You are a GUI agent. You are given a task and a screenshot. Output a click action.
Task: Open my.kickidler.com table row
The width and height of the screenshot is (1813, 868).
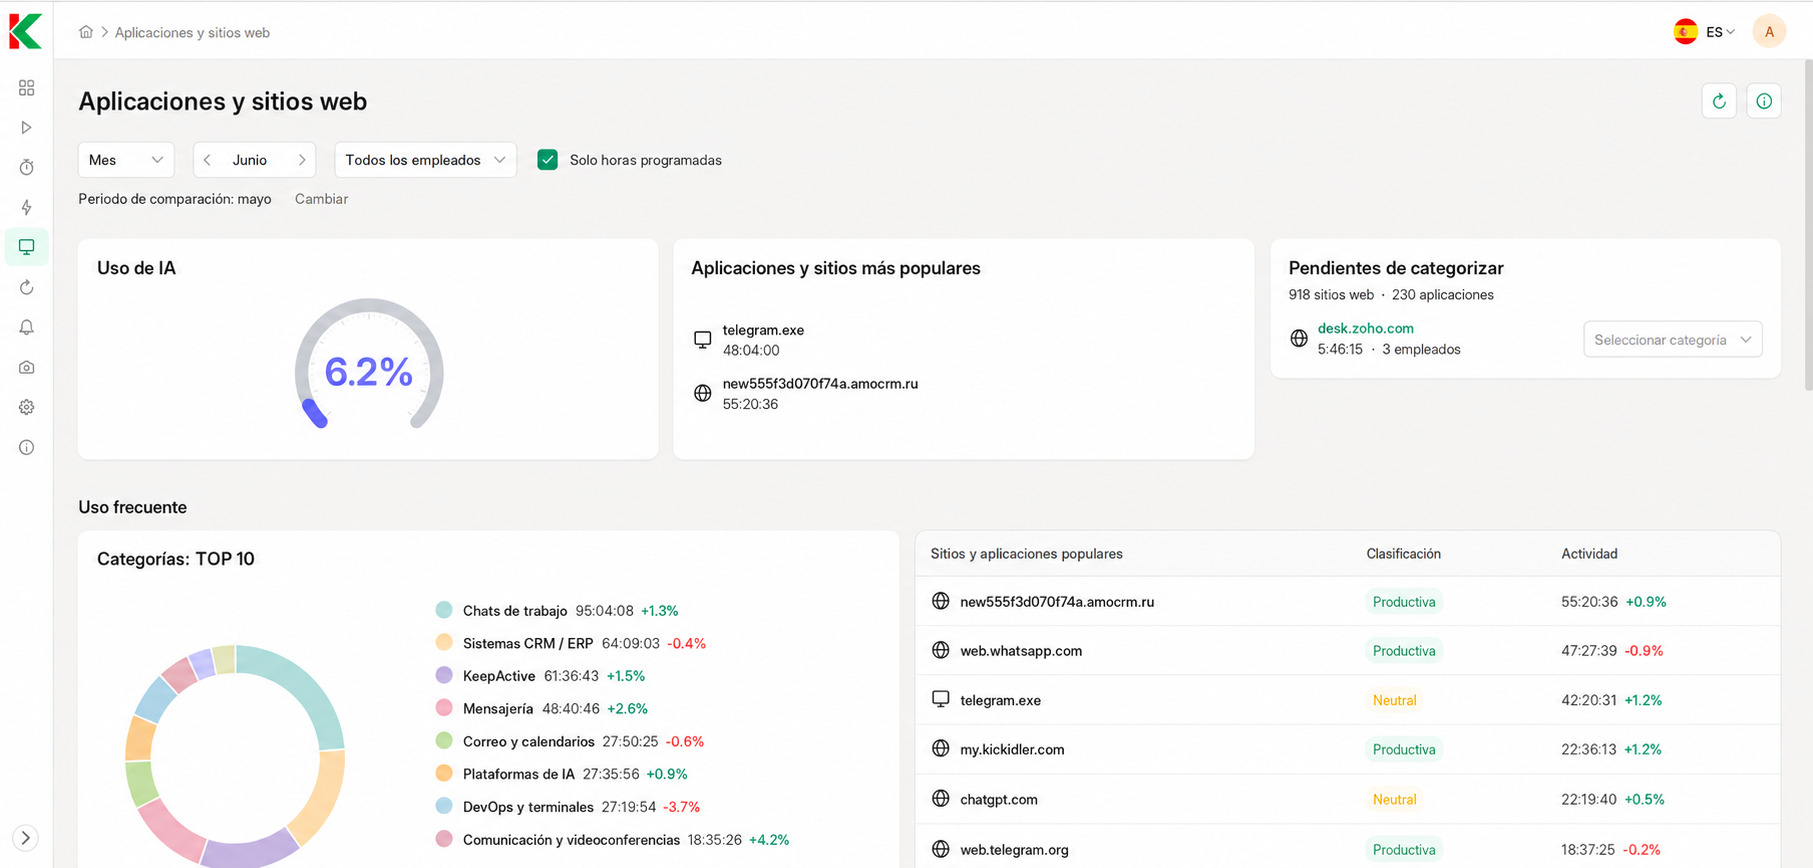(x=1347, y=750)
